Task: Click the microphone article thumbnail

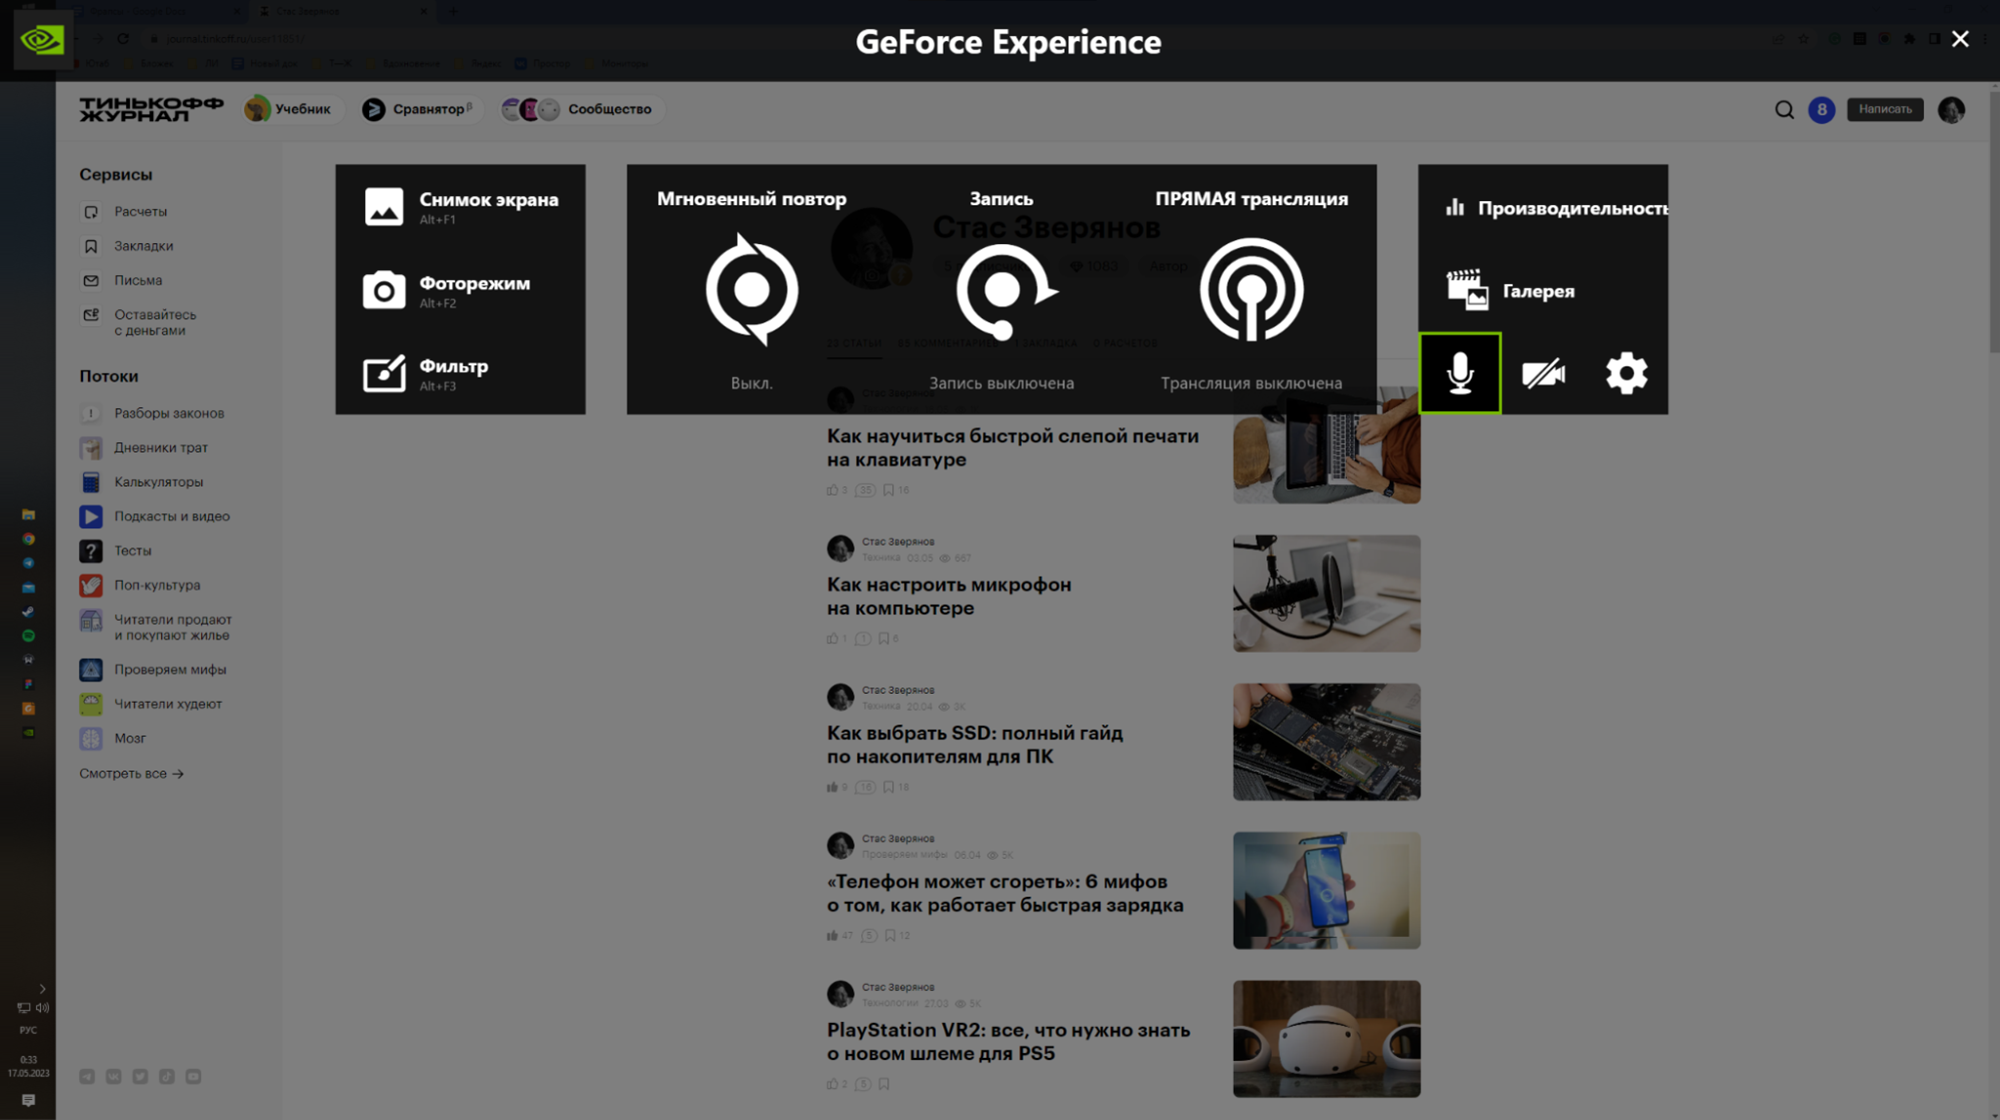Action: (1326, 593)
